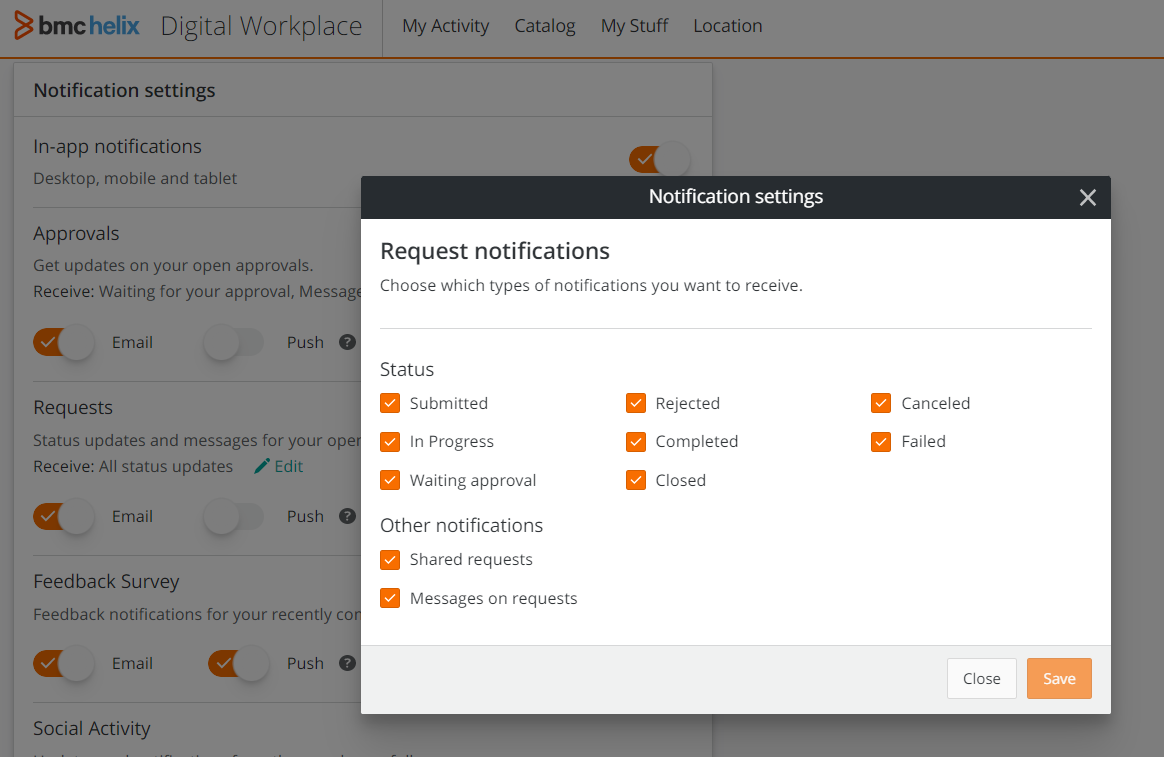Screen dimensions: 1164x757
Task: Click 'Desktop, mobile and tablet' text
Action: [x=135, y=179]
